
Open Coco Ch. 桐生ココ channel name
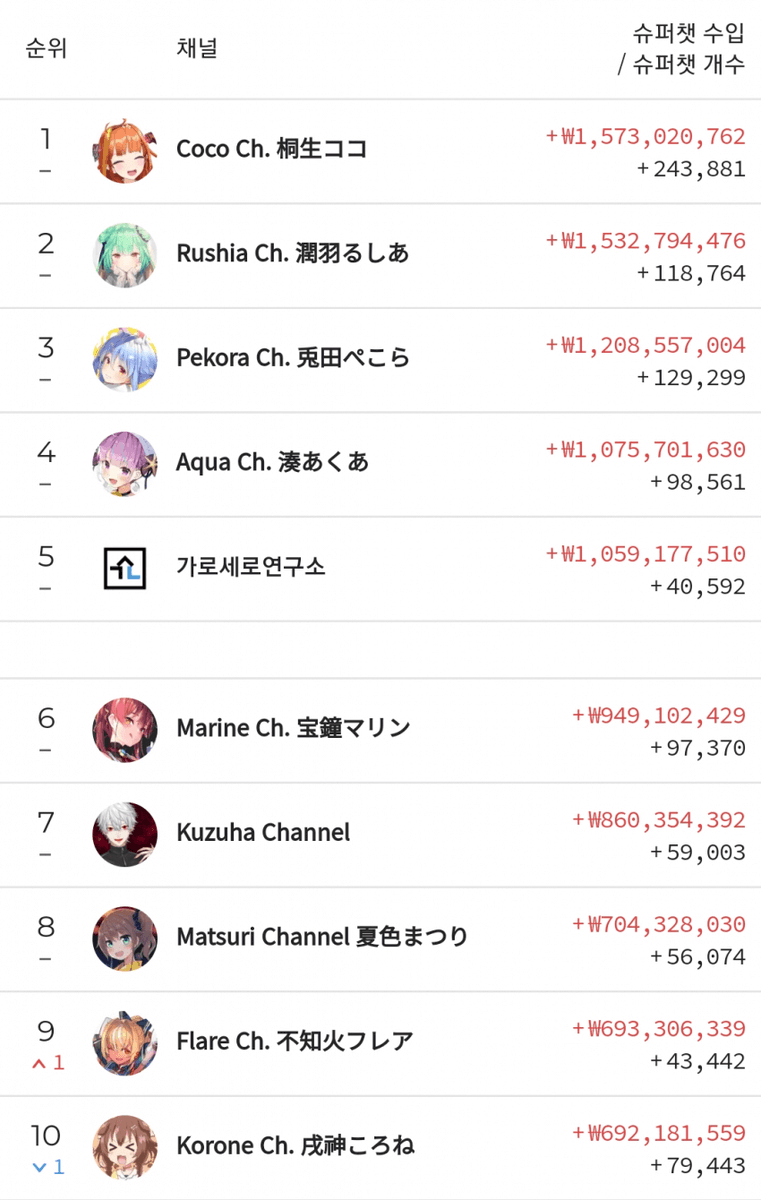point(271,149)
